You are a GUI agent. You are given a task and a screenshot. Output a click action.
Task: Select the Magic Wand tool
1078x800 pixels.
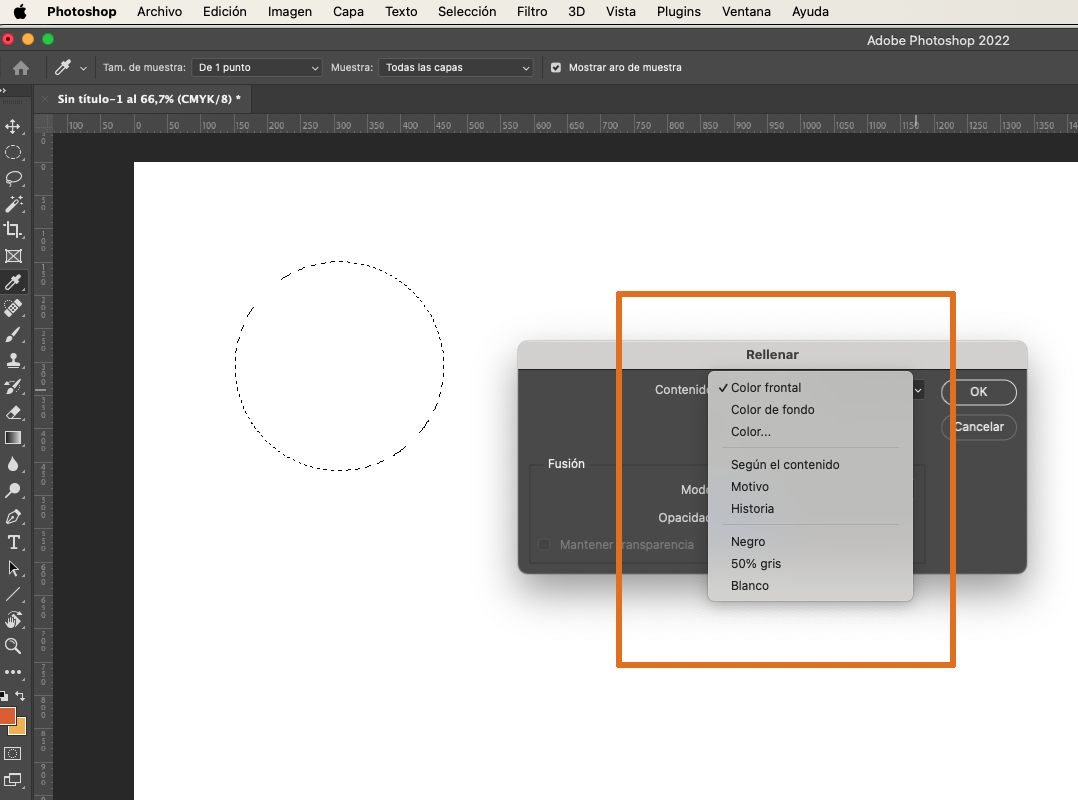coord(13,204)
